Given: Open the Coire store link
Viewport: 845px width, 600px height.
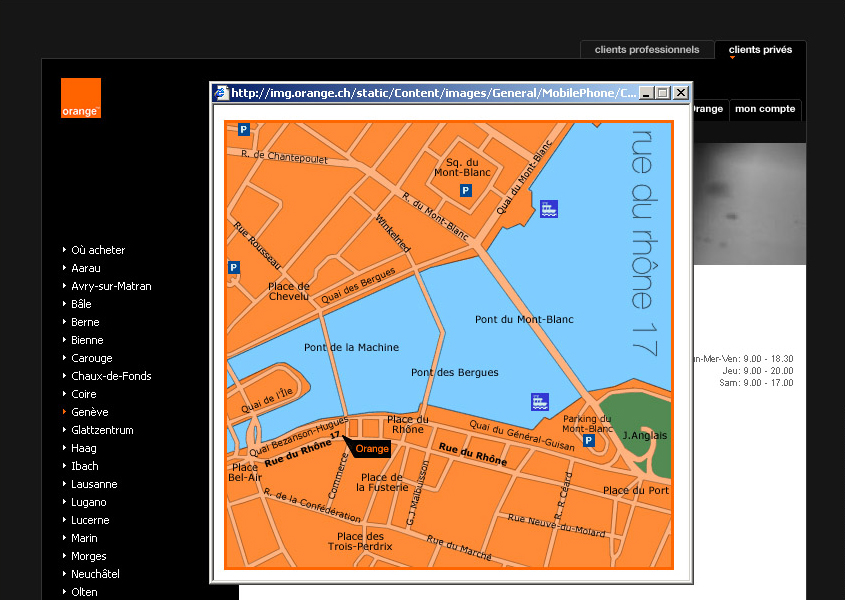Looking at the screenshot, I should [x=84, y=394].
